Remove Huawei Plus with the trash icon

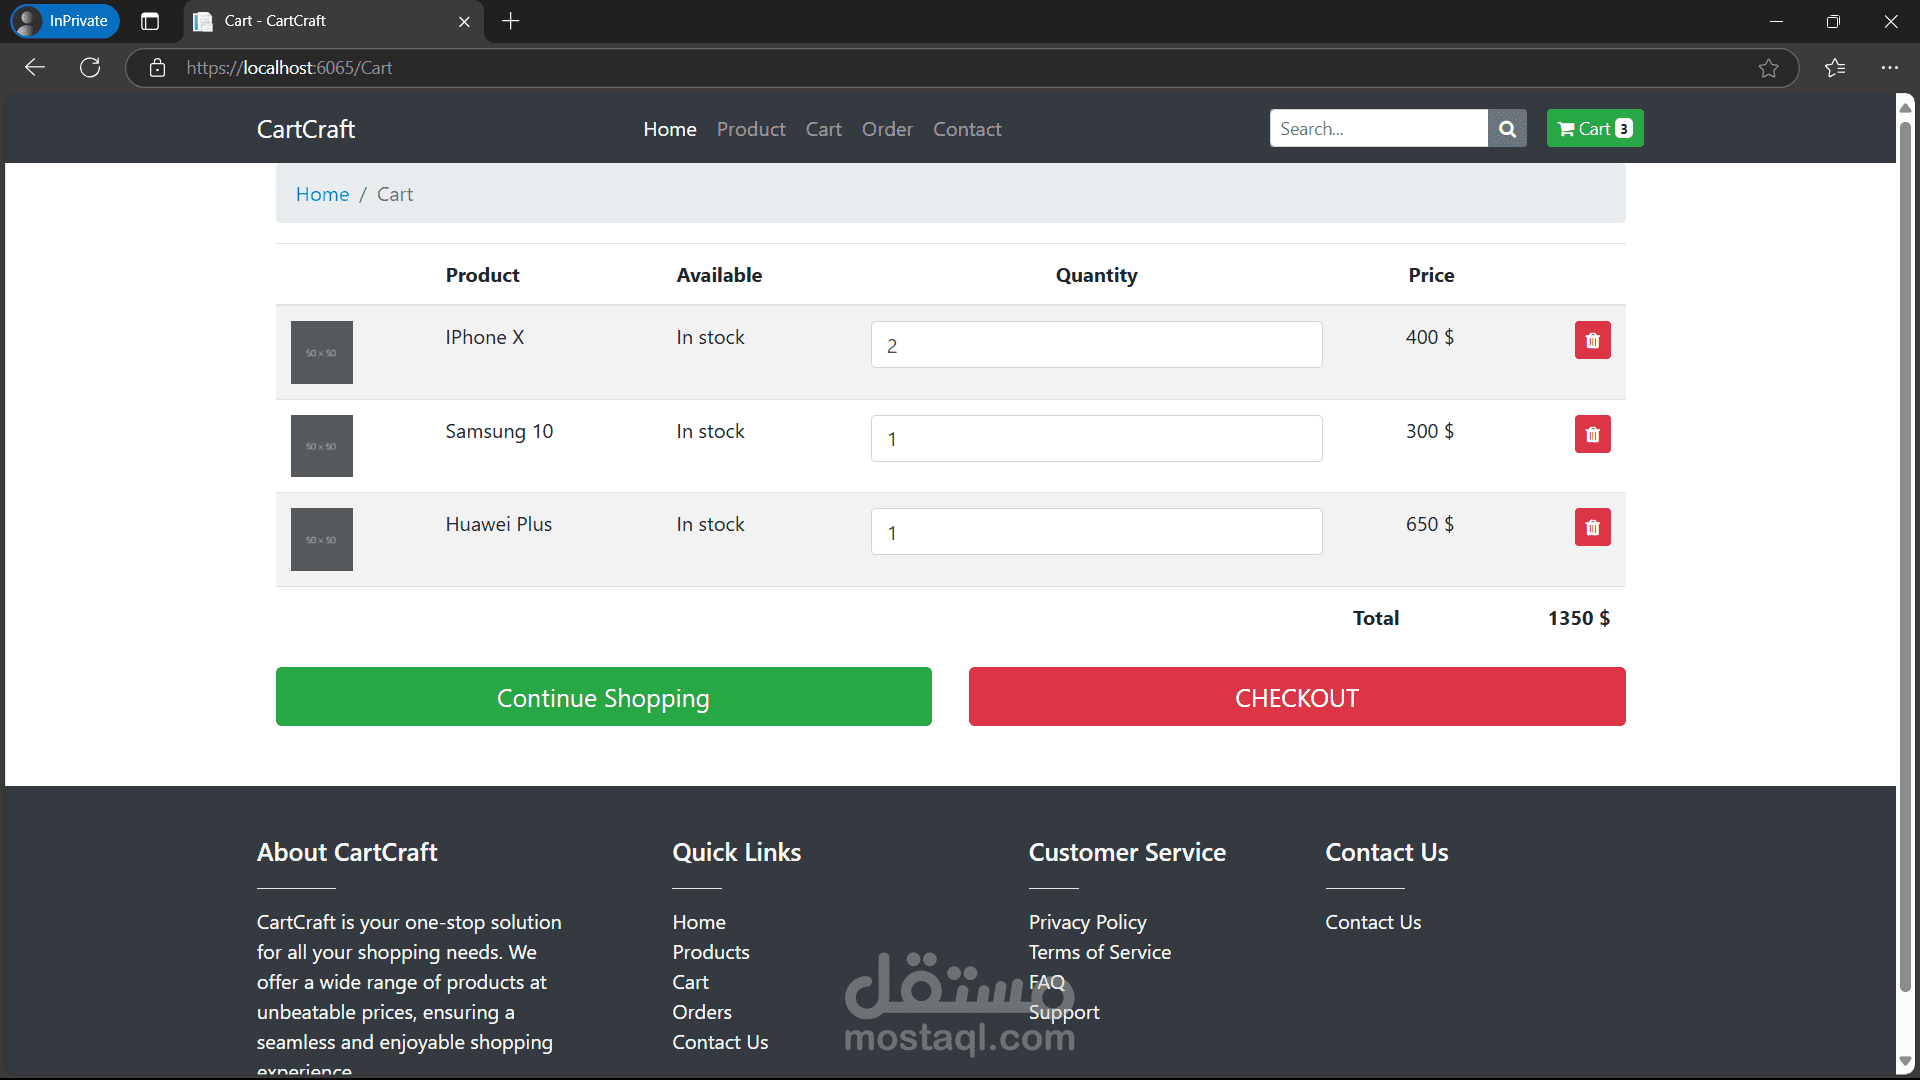pos(1592,527)
